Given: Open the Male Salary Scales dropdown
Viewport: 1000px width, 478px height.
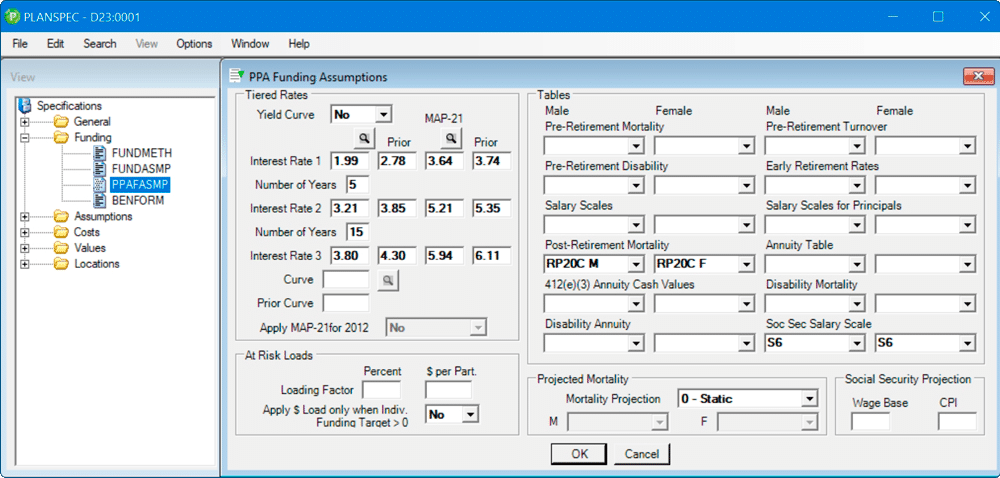Looking at the screenshot, I should pos(635,225).
